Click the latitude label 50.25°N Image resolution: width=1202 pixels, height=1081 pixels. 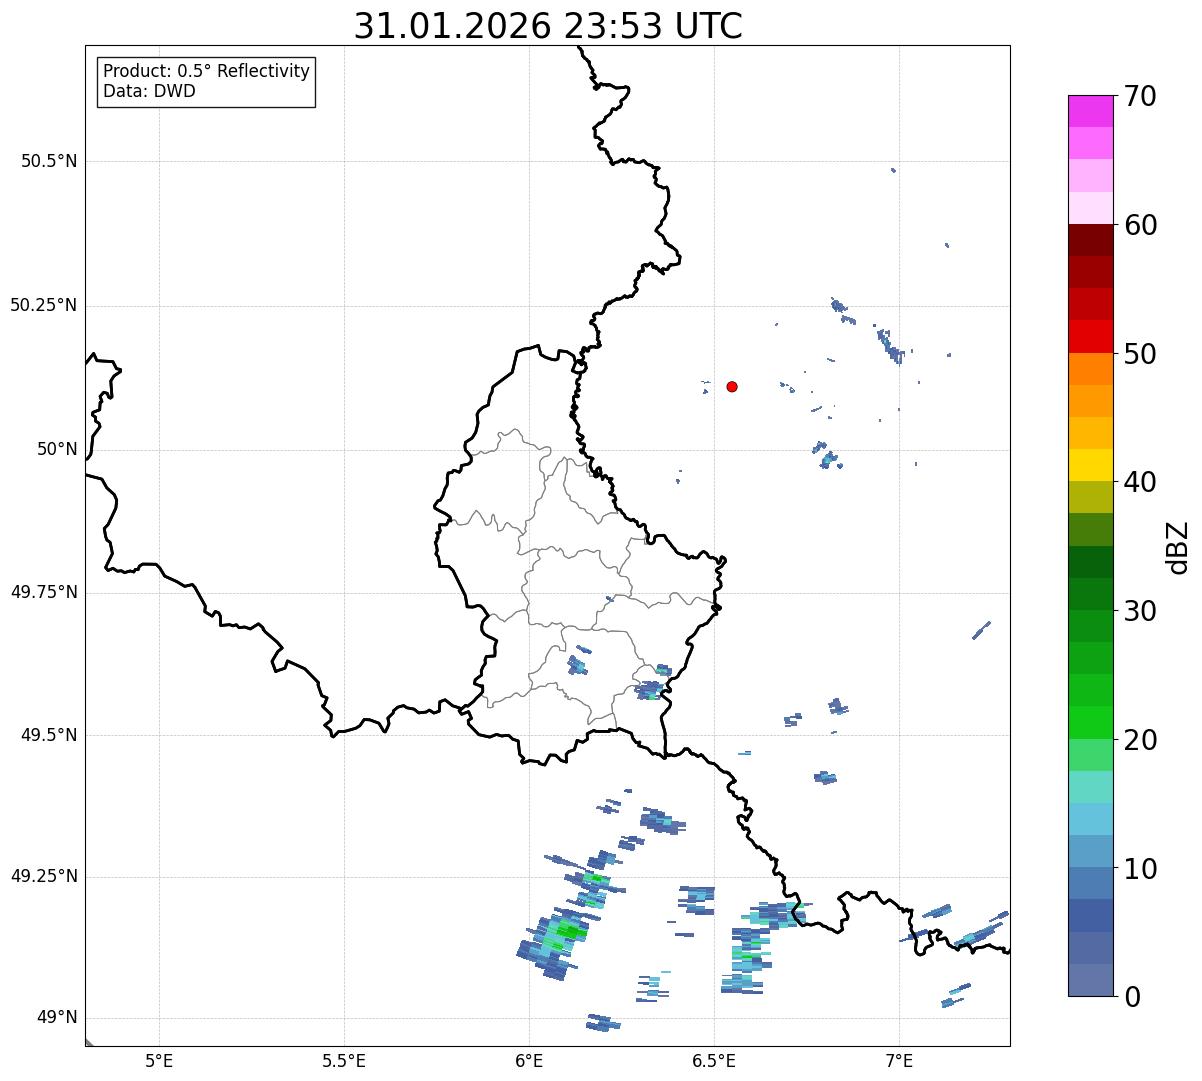pos(43,305)
